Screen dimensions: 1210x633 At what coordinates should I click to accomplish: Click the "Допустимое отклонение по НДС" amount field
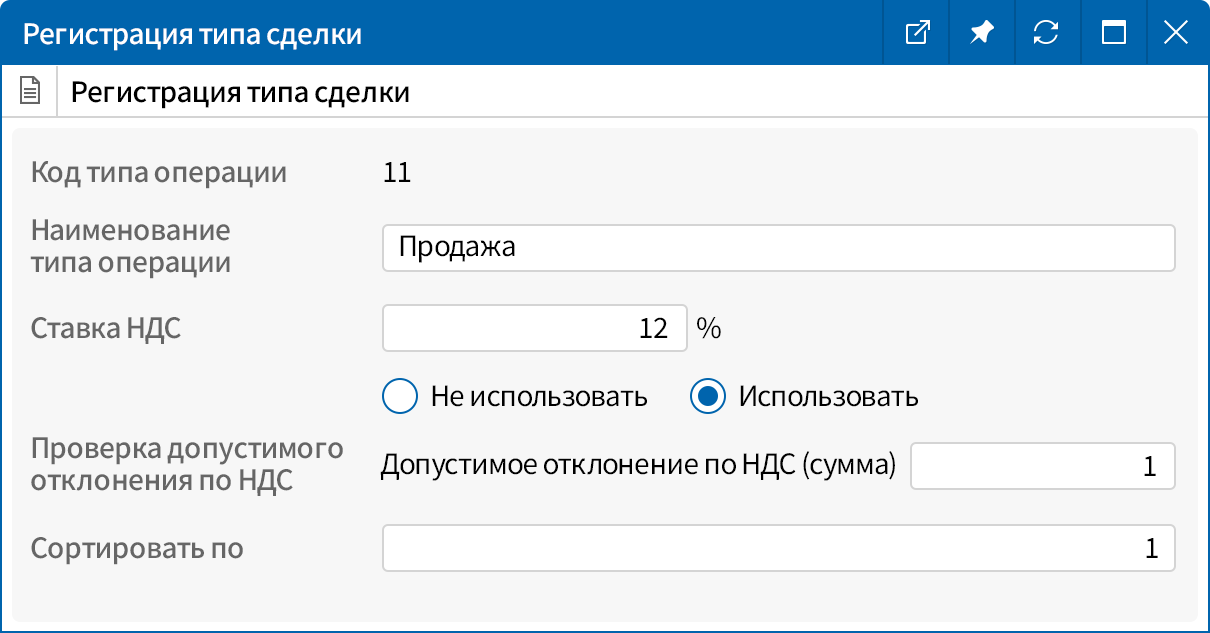coord(1040,465)
